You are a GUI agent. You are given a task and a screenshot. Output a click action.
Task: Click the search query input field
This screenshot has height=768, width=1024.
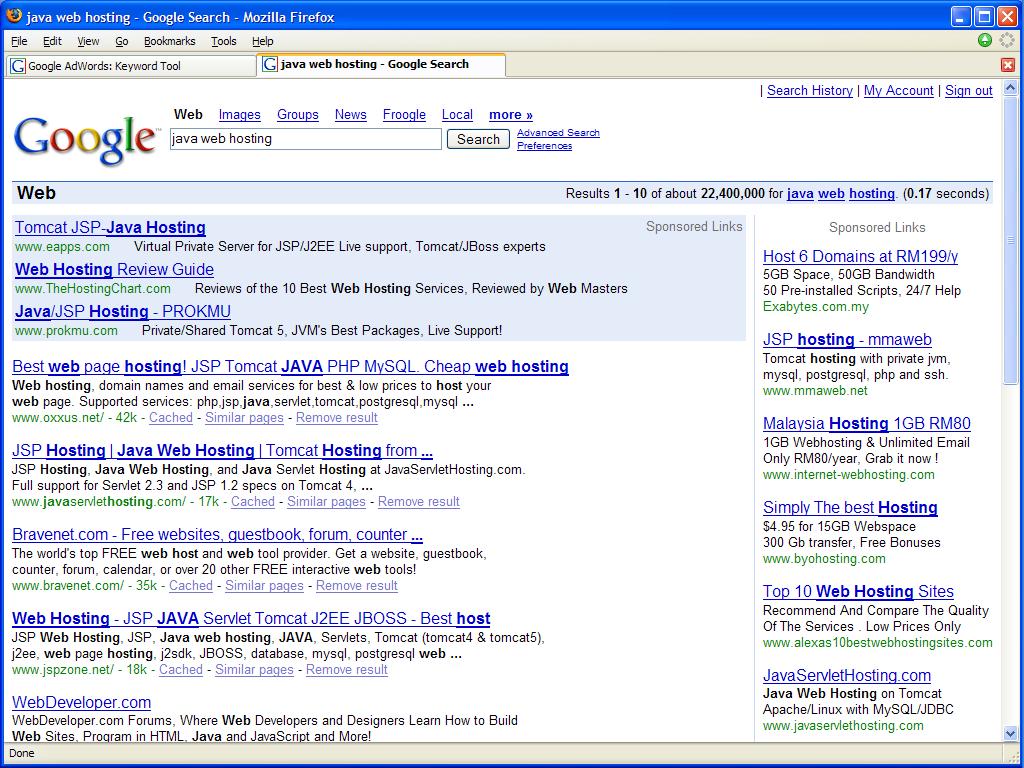[306, 138]
